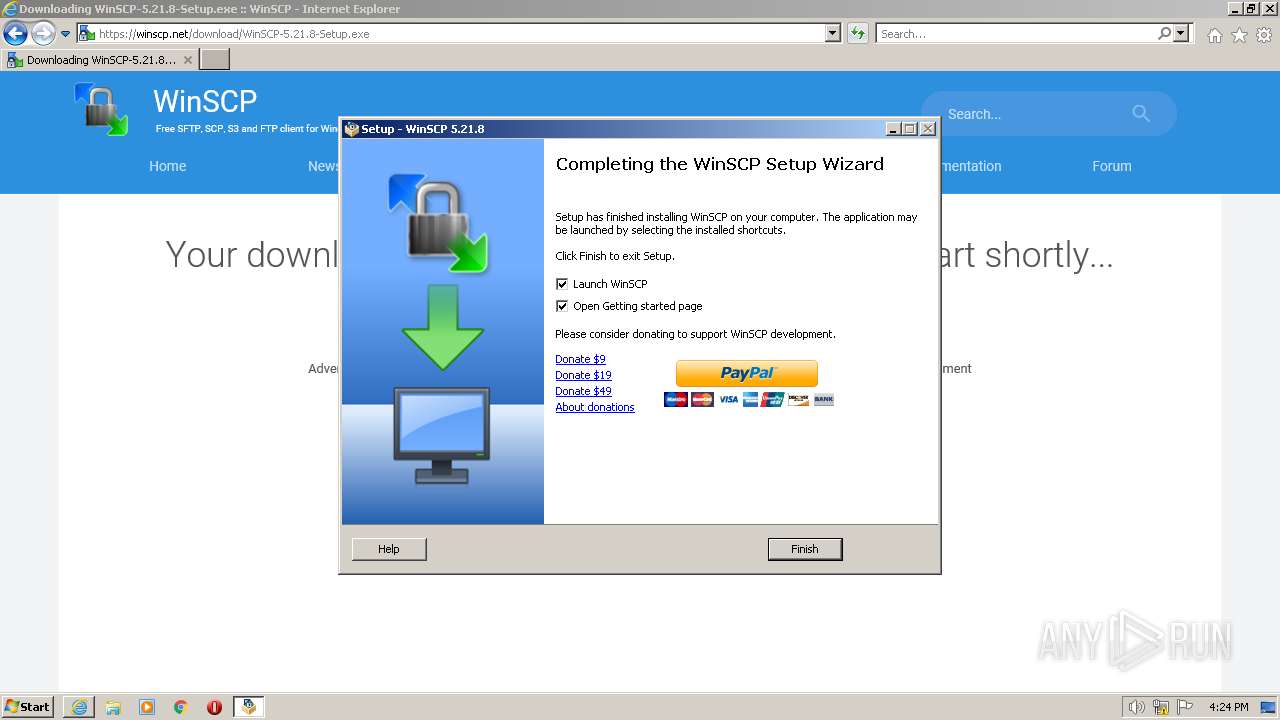Open the Donate $19 link
The height and width of the screenshot is (720, 1280).
[x=583, y=375]
